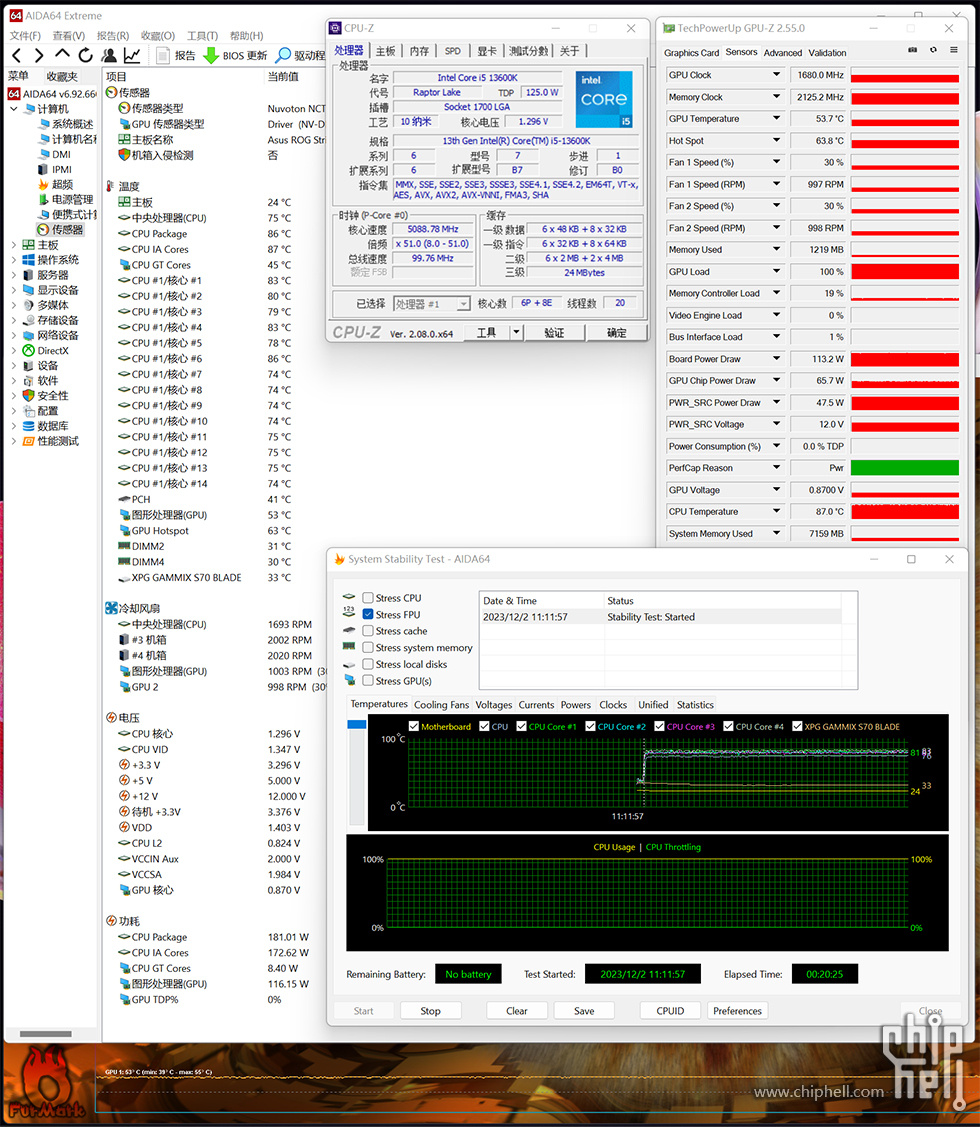Click the Clear button
Screen dimensions: 980x1127
[x=516, y=1011]
